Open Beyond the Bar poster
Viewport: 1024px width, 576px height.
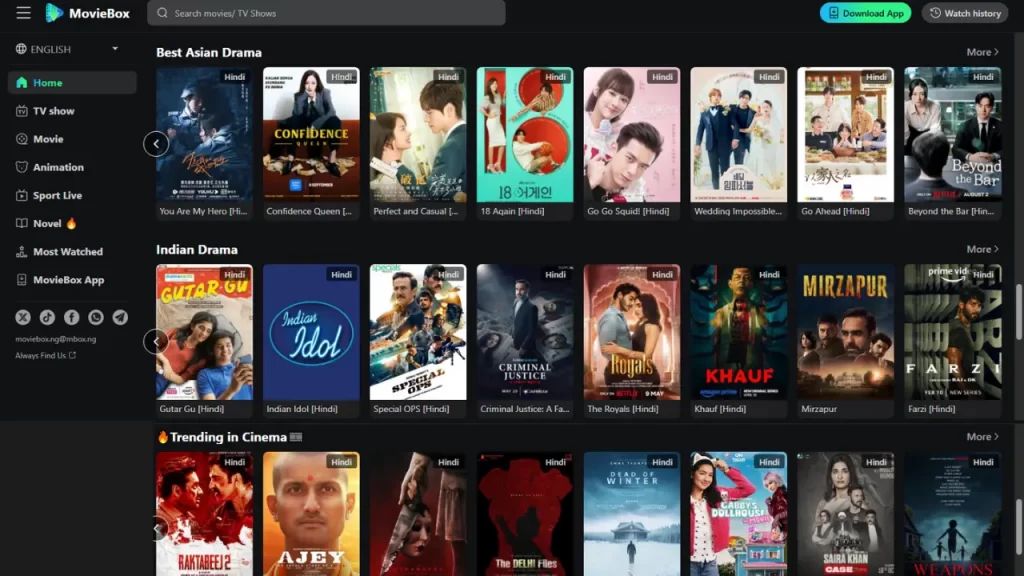point(952,135)
